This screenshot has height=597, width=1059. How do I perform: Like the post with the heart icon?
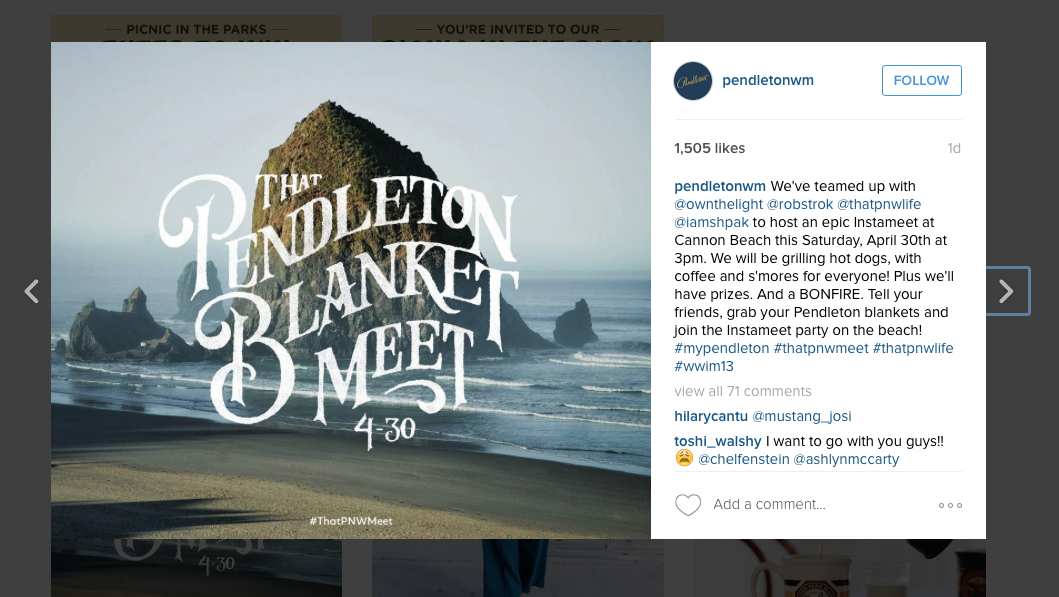(x=688, y=505)
